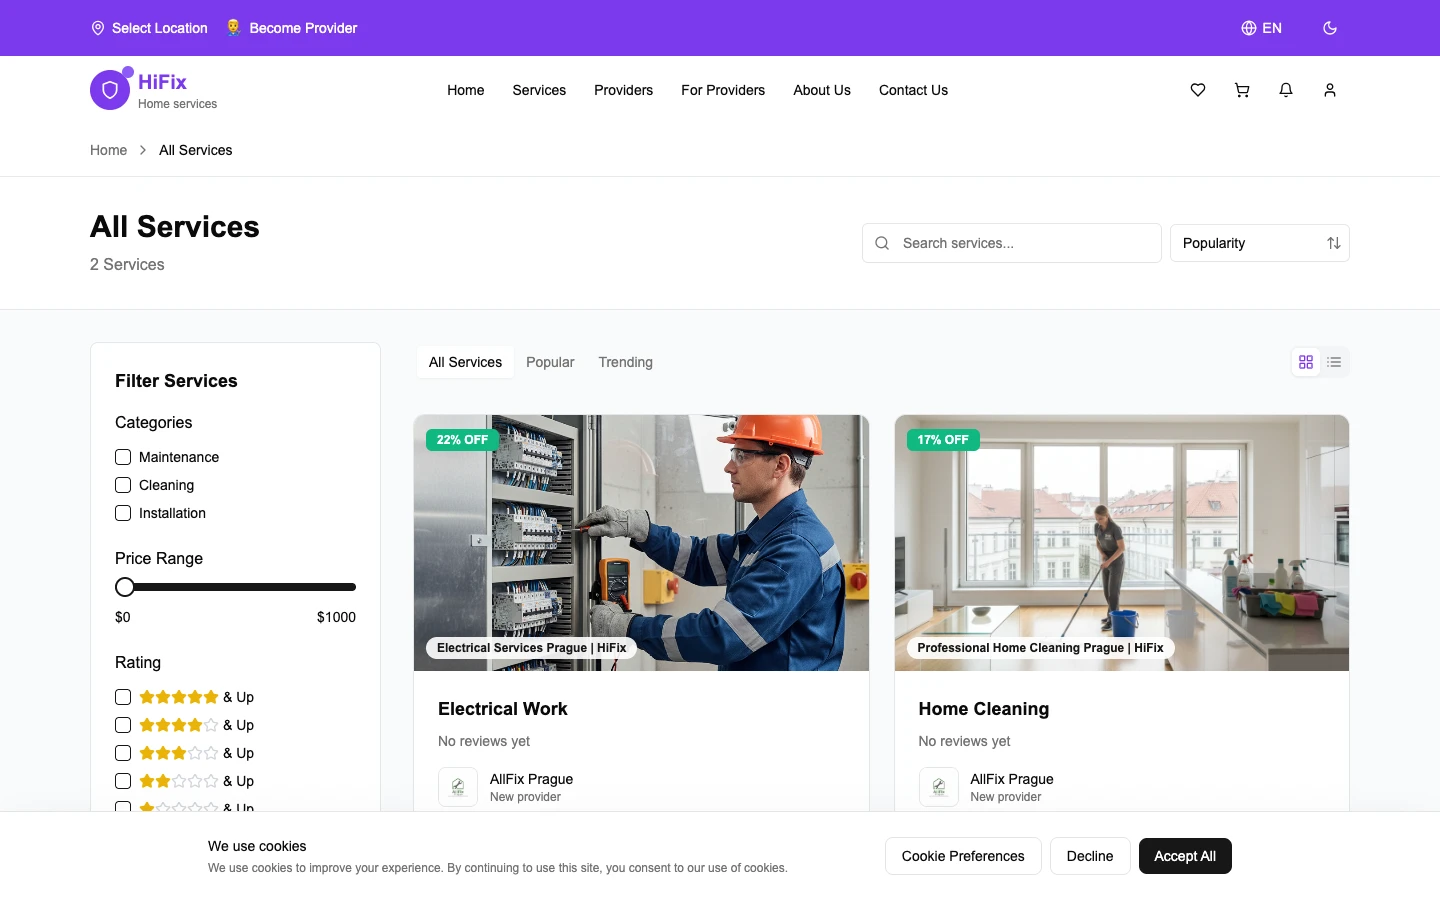
Task: Check the Cleaning category filter
Action: point(123,485)
